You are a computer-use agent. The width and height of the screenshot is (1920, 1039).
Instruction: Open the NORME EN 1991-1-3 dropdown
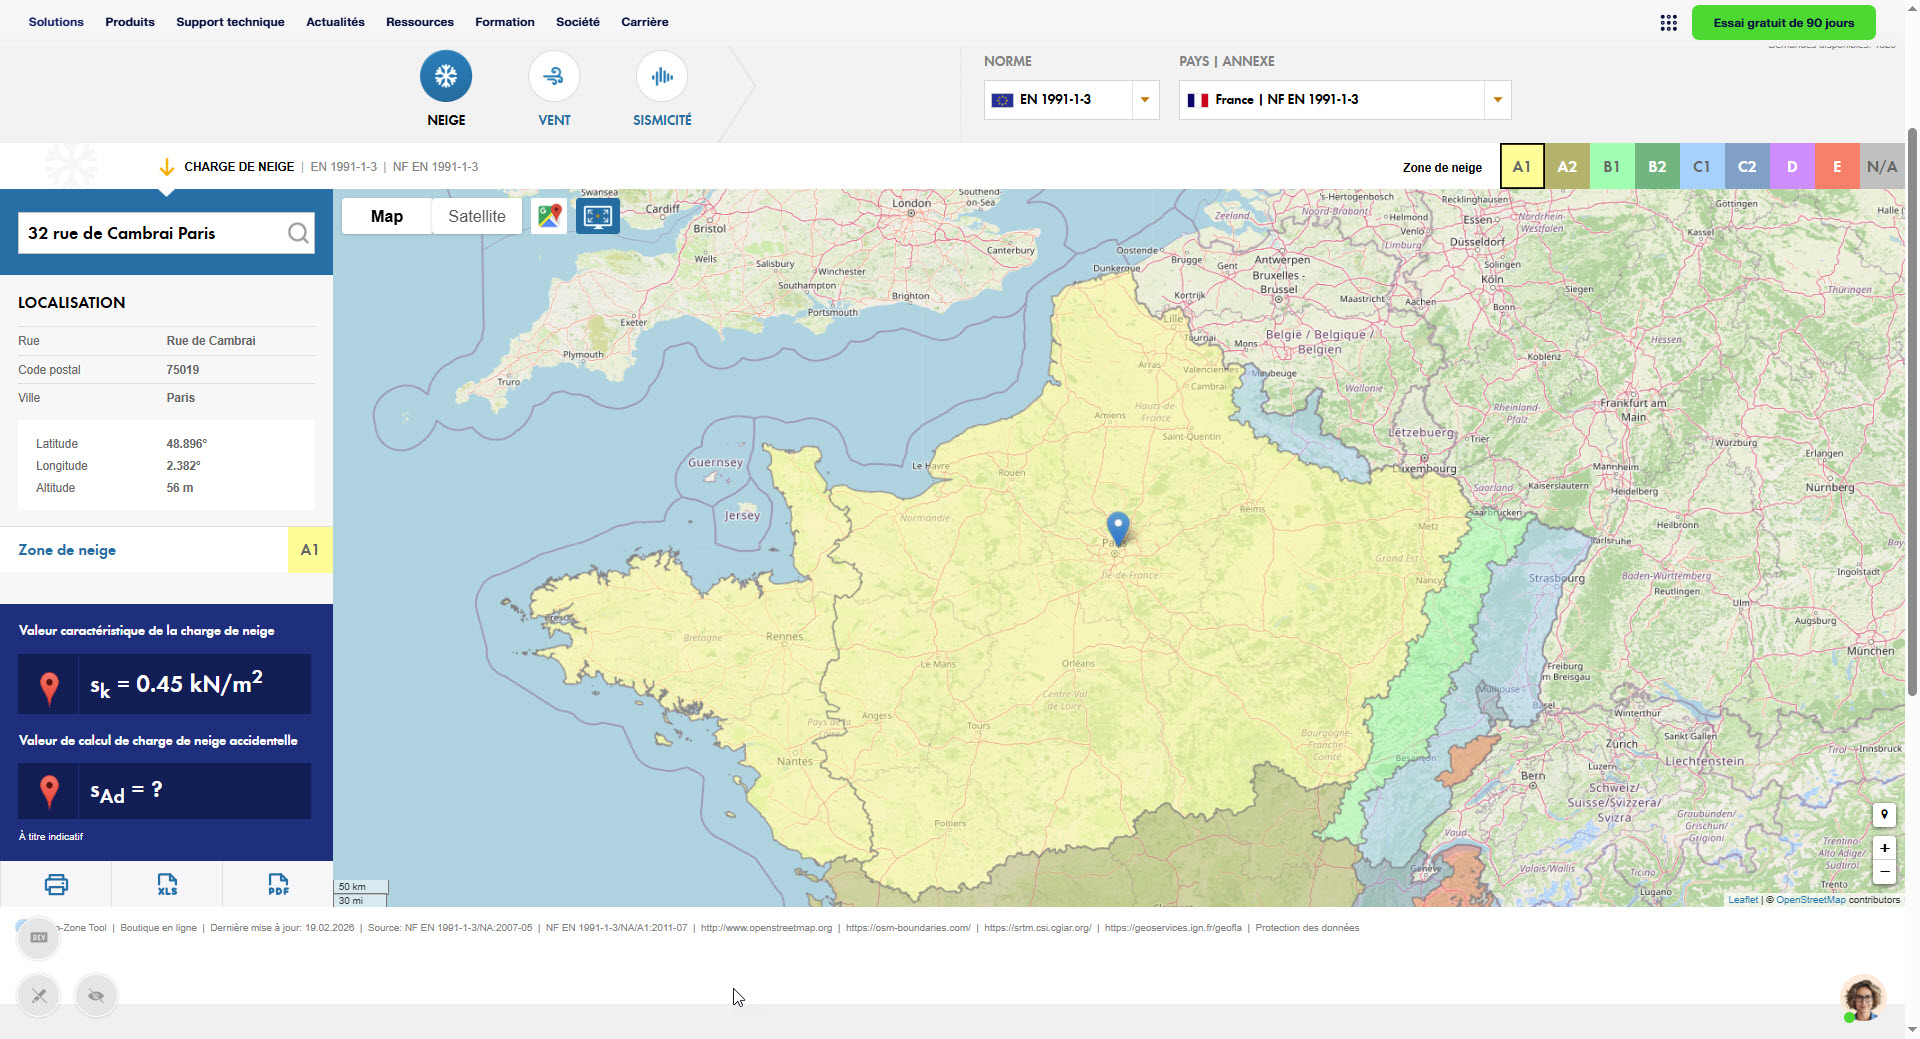point(1145,100)
